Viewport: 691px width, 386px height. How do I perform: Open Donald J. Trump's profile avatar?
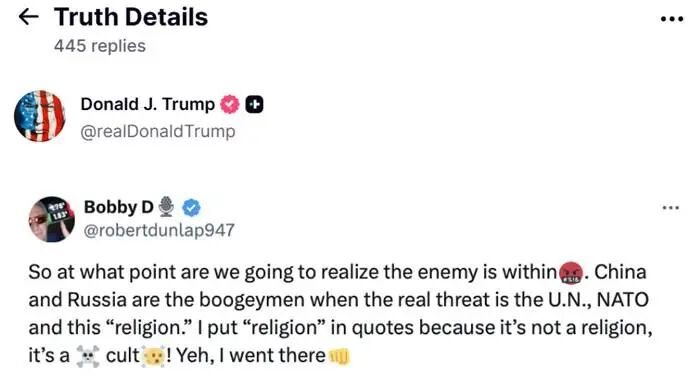click(40, 116)
